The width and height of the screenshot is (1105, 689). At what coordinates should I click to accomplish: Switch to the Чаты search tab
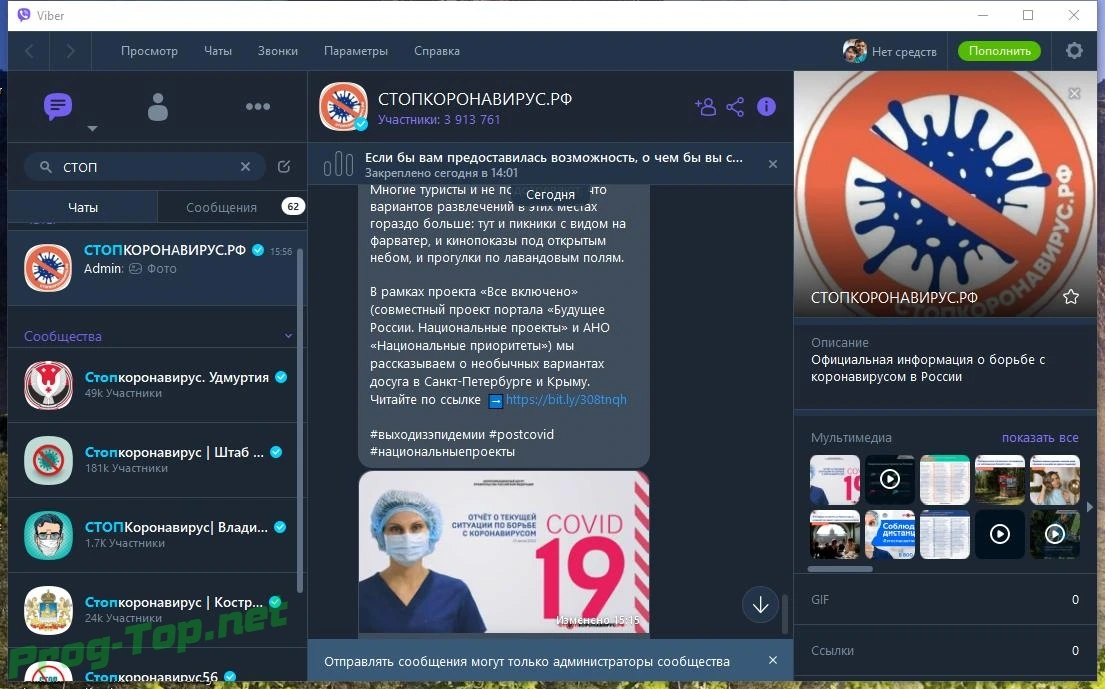coord(82,207)
